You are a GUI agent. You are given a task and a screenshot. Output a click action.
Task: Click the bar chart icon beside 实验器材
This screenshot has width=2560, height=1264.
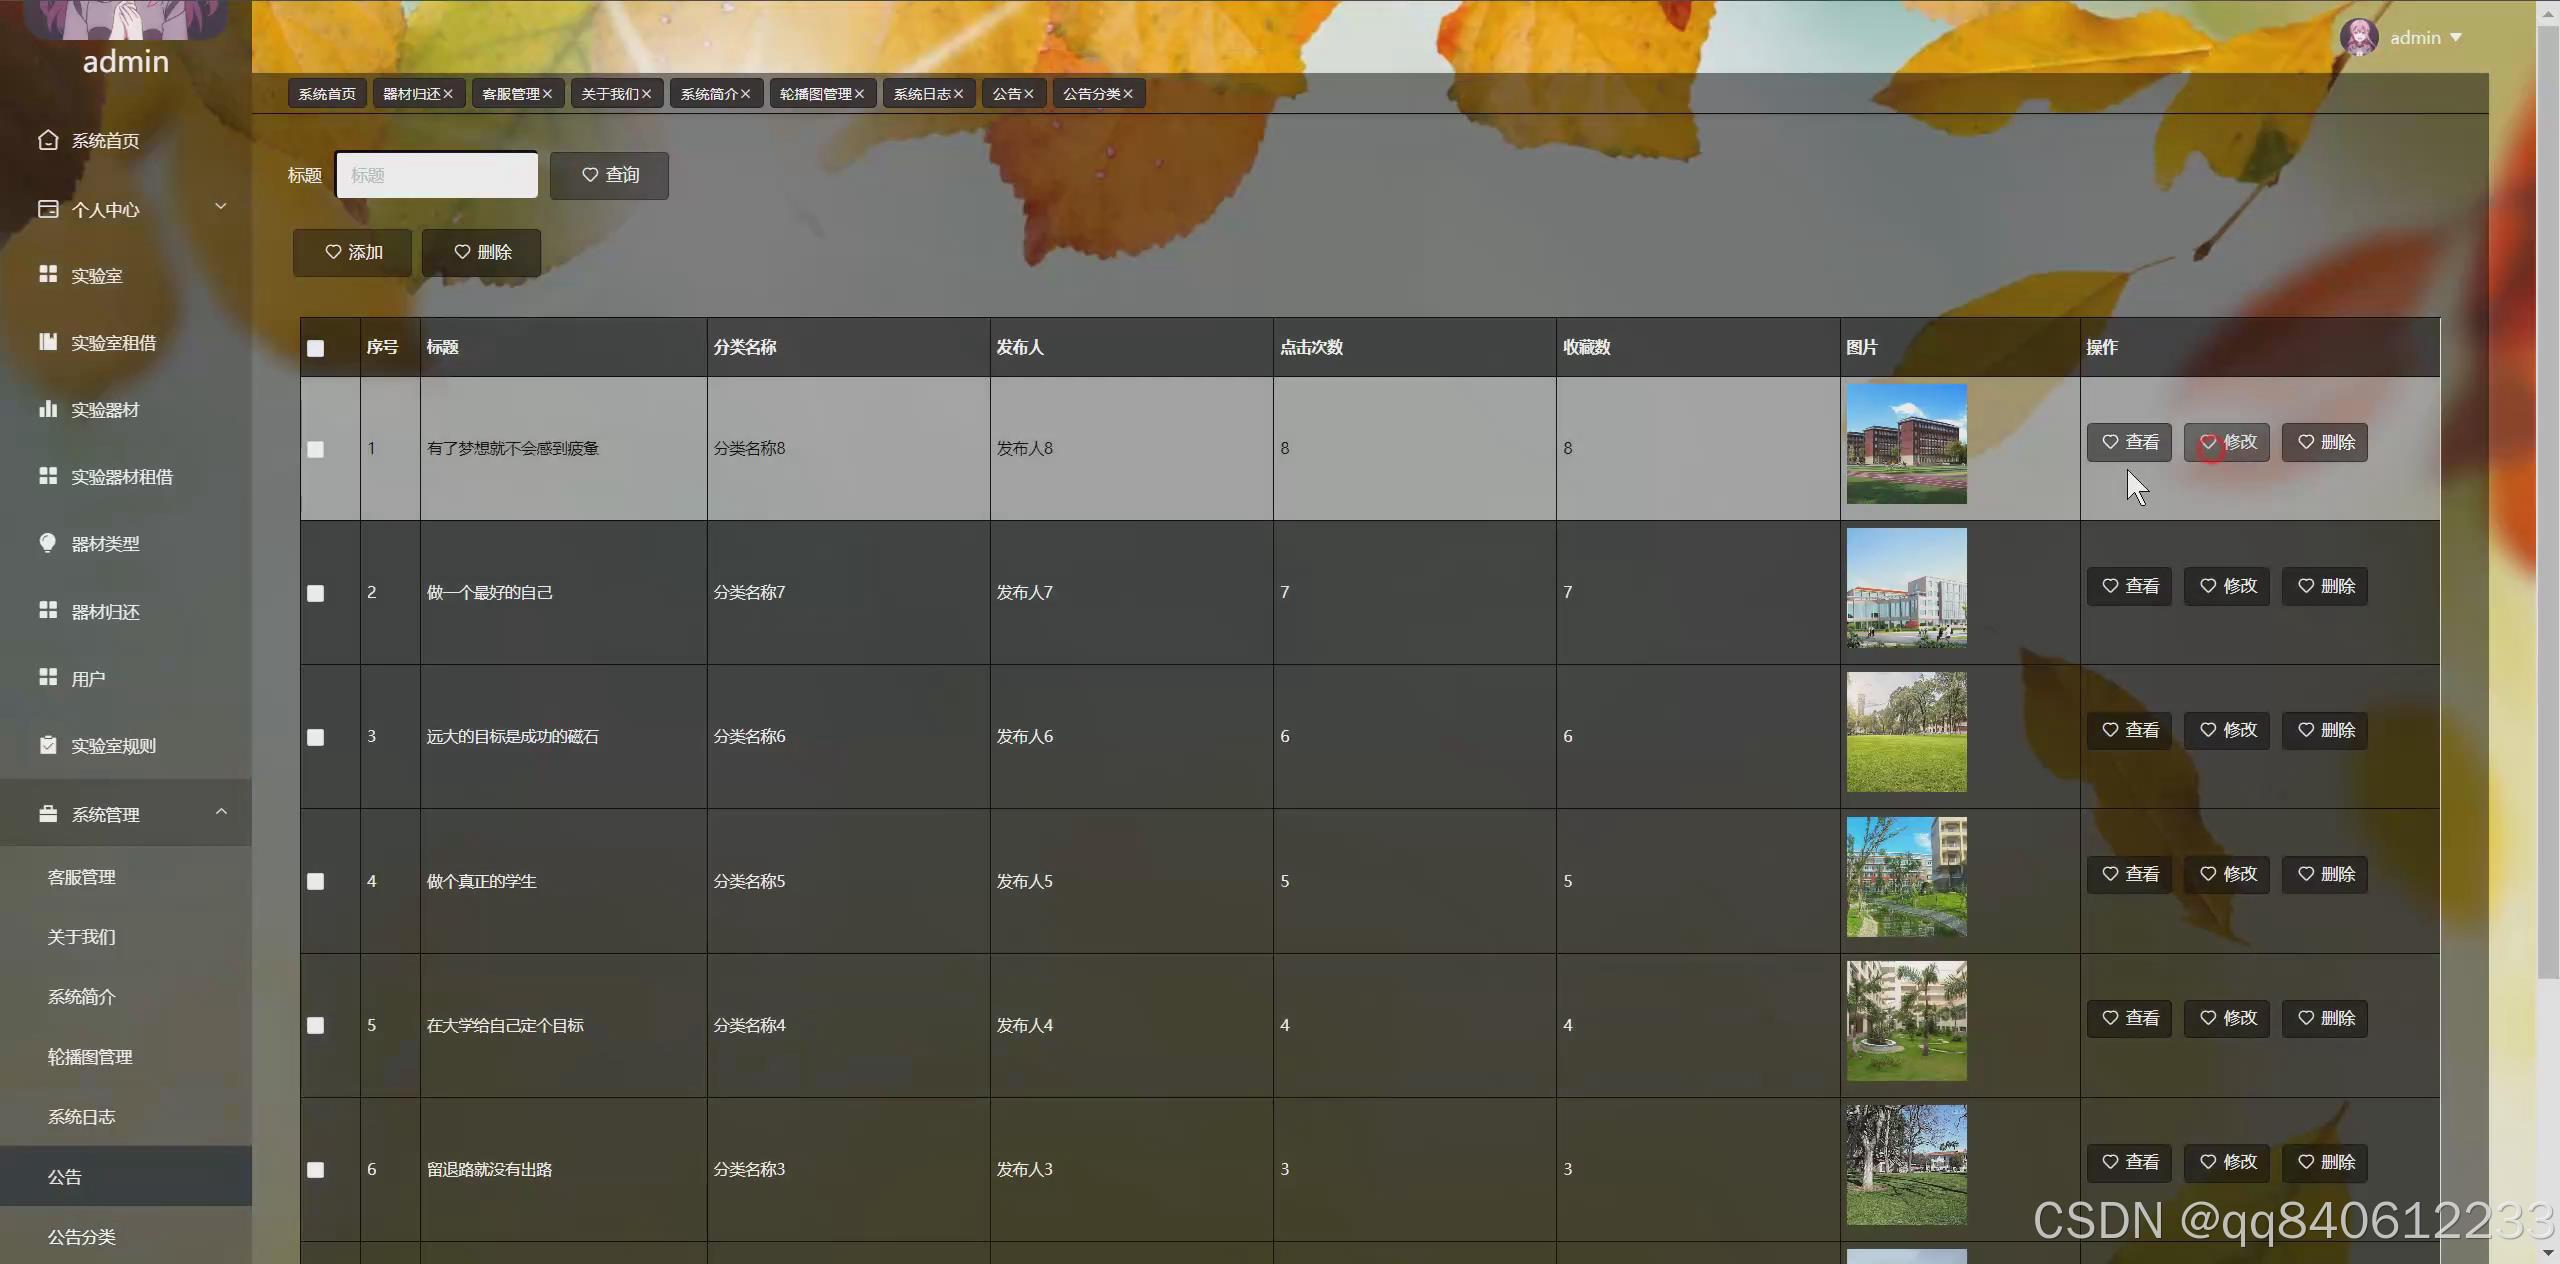(x=48, y=408)
